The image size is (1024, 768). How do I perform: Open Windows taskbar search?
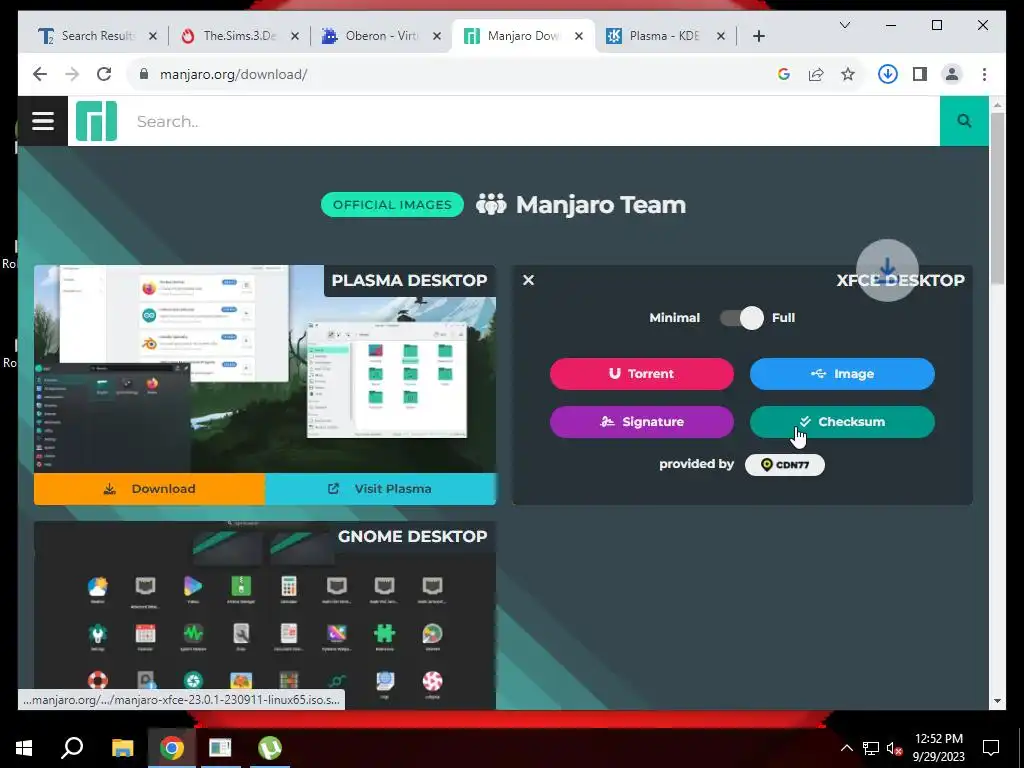coord(72,748)
